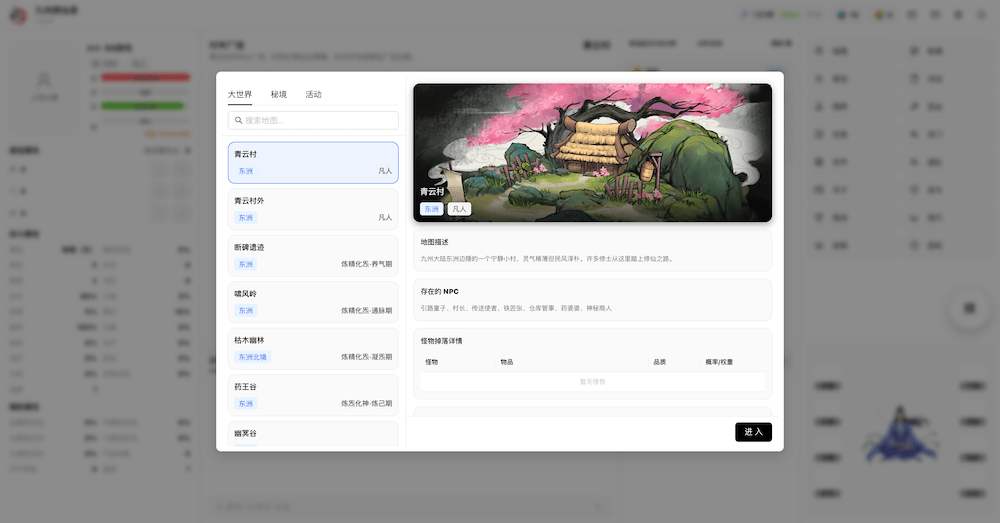The width and height of the screenshot is (1000, 523).
Task: Open the 秘境 tab
Action: click(x=278, y=95)
